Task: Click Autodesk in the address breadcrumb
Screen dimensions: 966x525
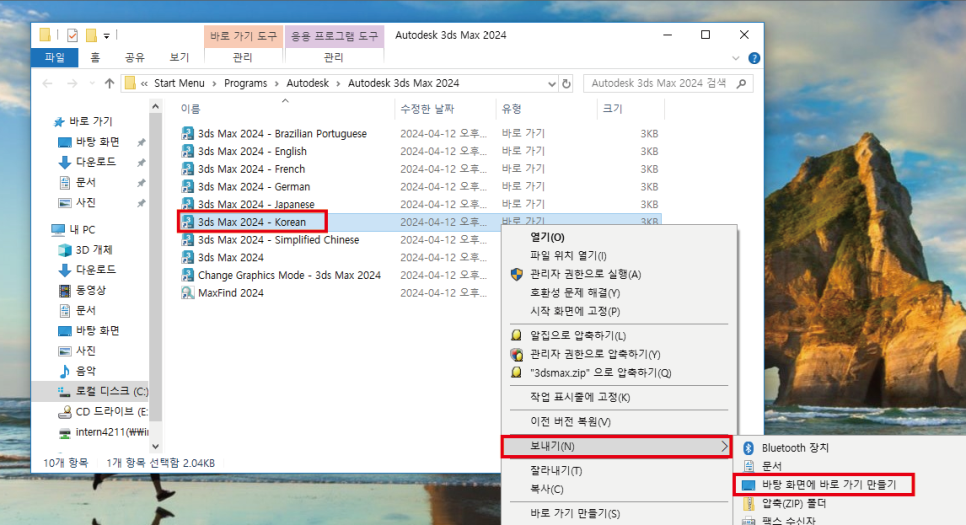Action: click(x=307, y=83)
